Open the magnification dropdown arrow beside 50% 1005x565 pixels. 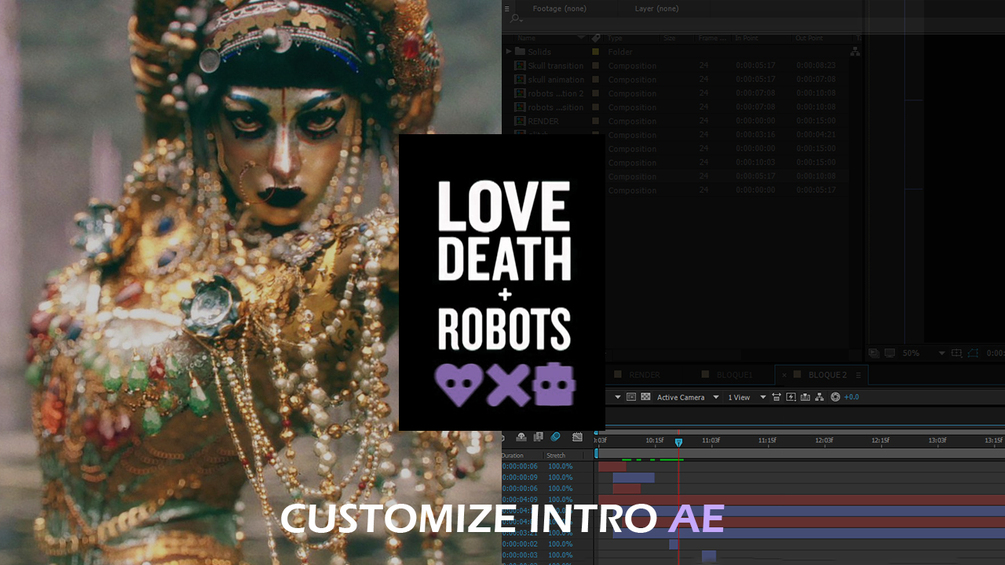[941, 353]
